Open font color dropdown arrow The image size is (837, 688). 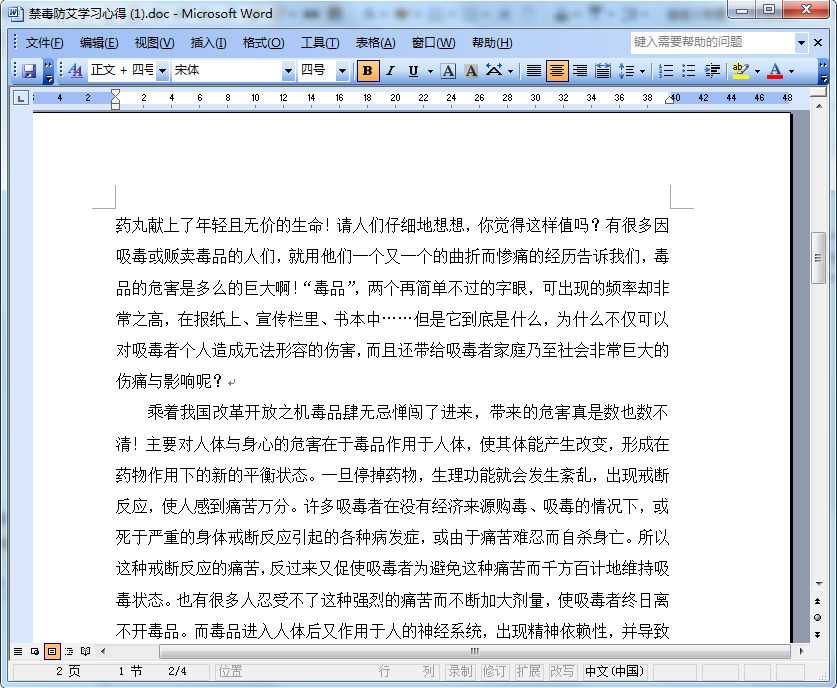pos(791,70)
